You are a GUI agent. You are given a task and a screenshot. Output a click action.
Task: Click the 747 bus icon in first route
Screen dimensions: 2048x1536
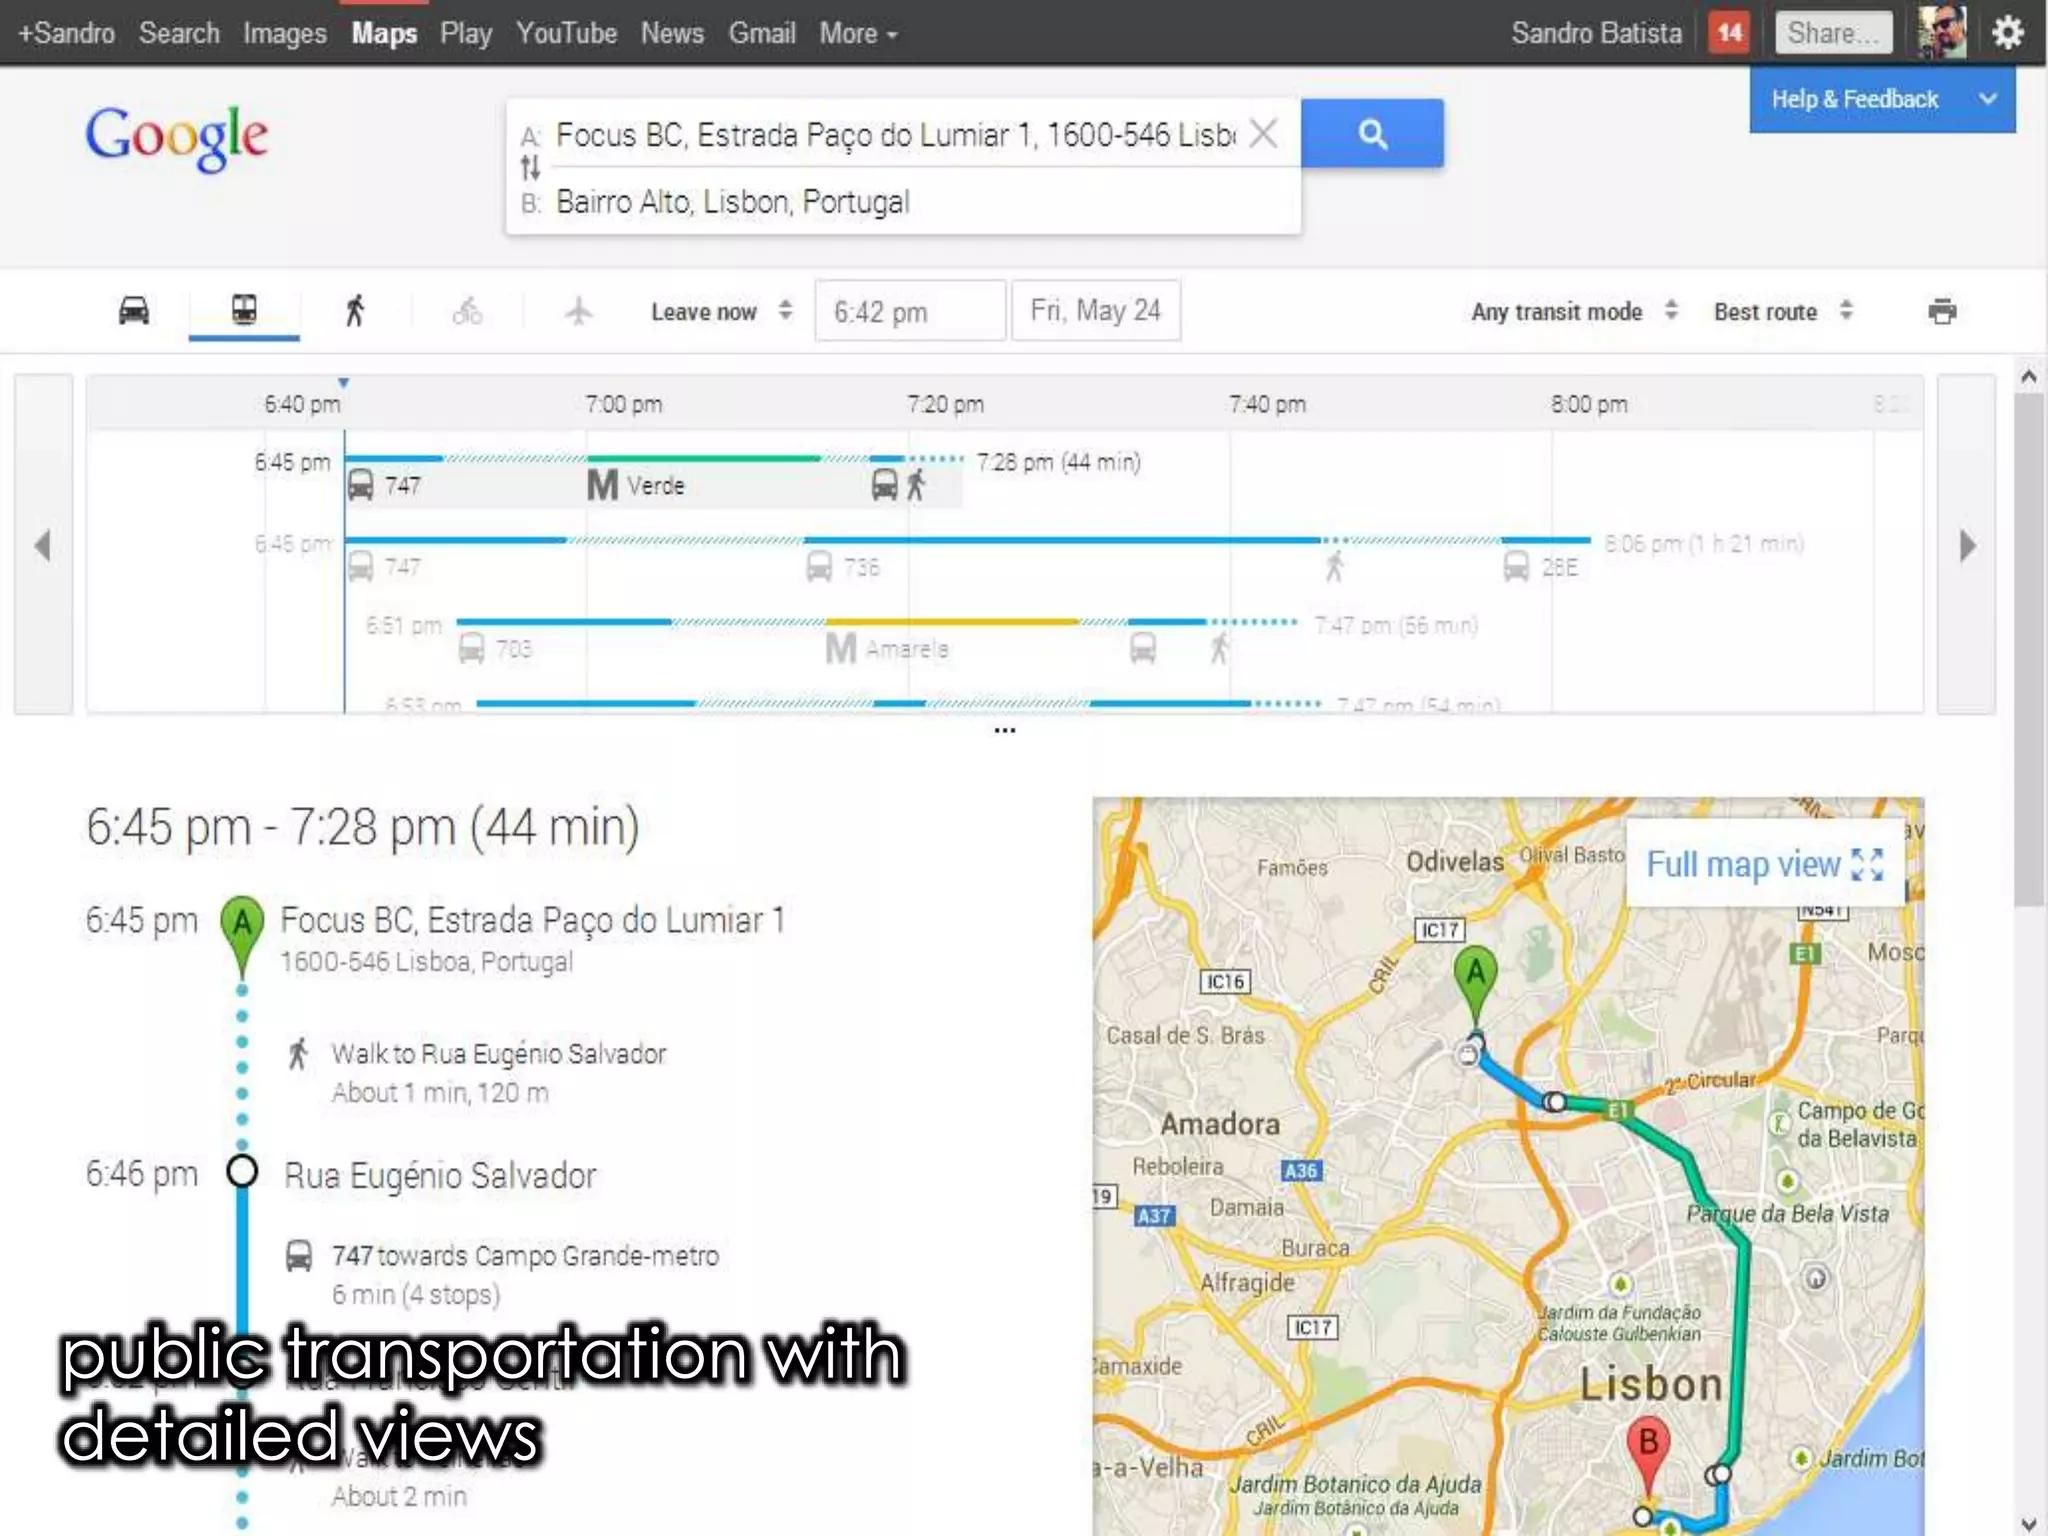tap(361, 485)
